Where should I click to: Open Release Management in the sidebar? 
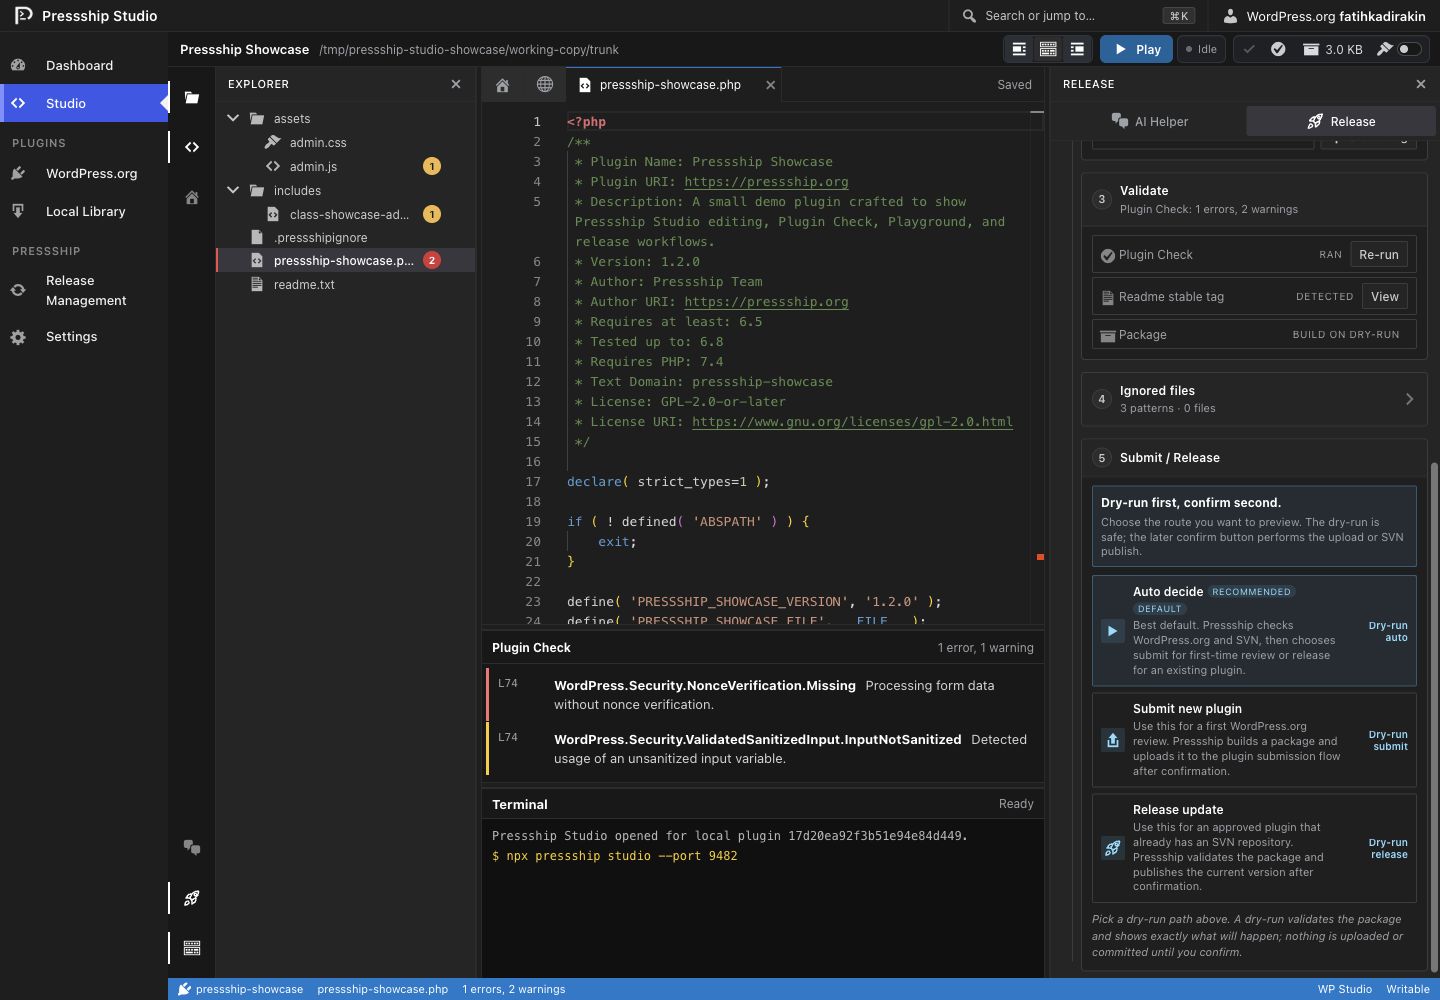click(x=84, y=290)
